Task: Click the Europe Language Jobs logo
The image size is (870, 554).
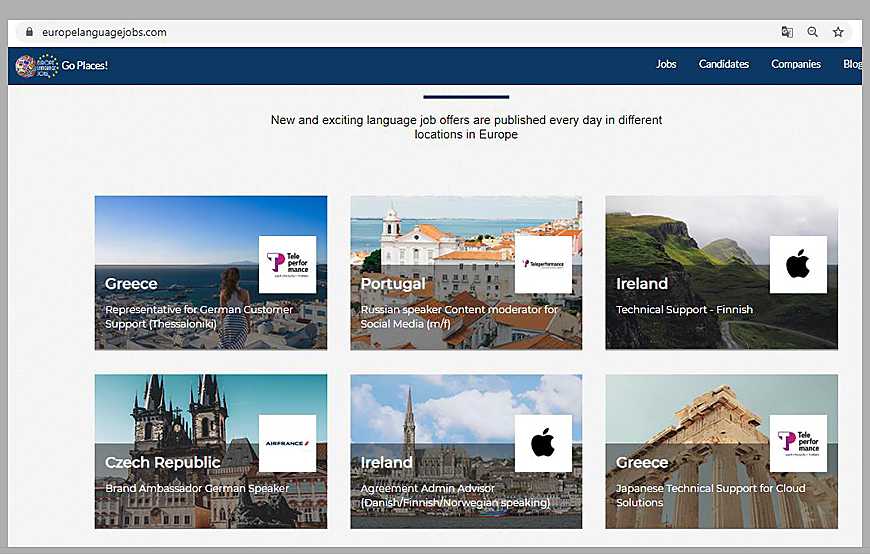Action: (36, 65)
